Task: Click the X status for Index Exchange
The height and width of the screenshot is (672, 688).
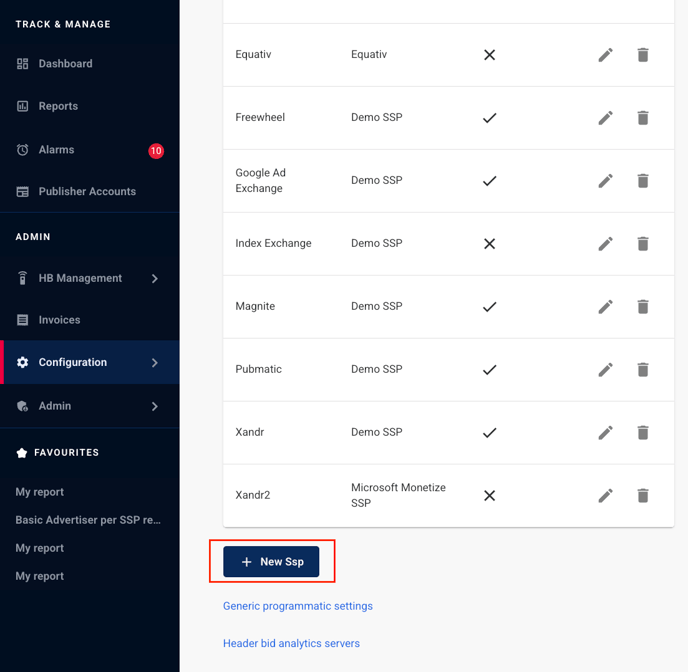Action: (x=489, y=243)
